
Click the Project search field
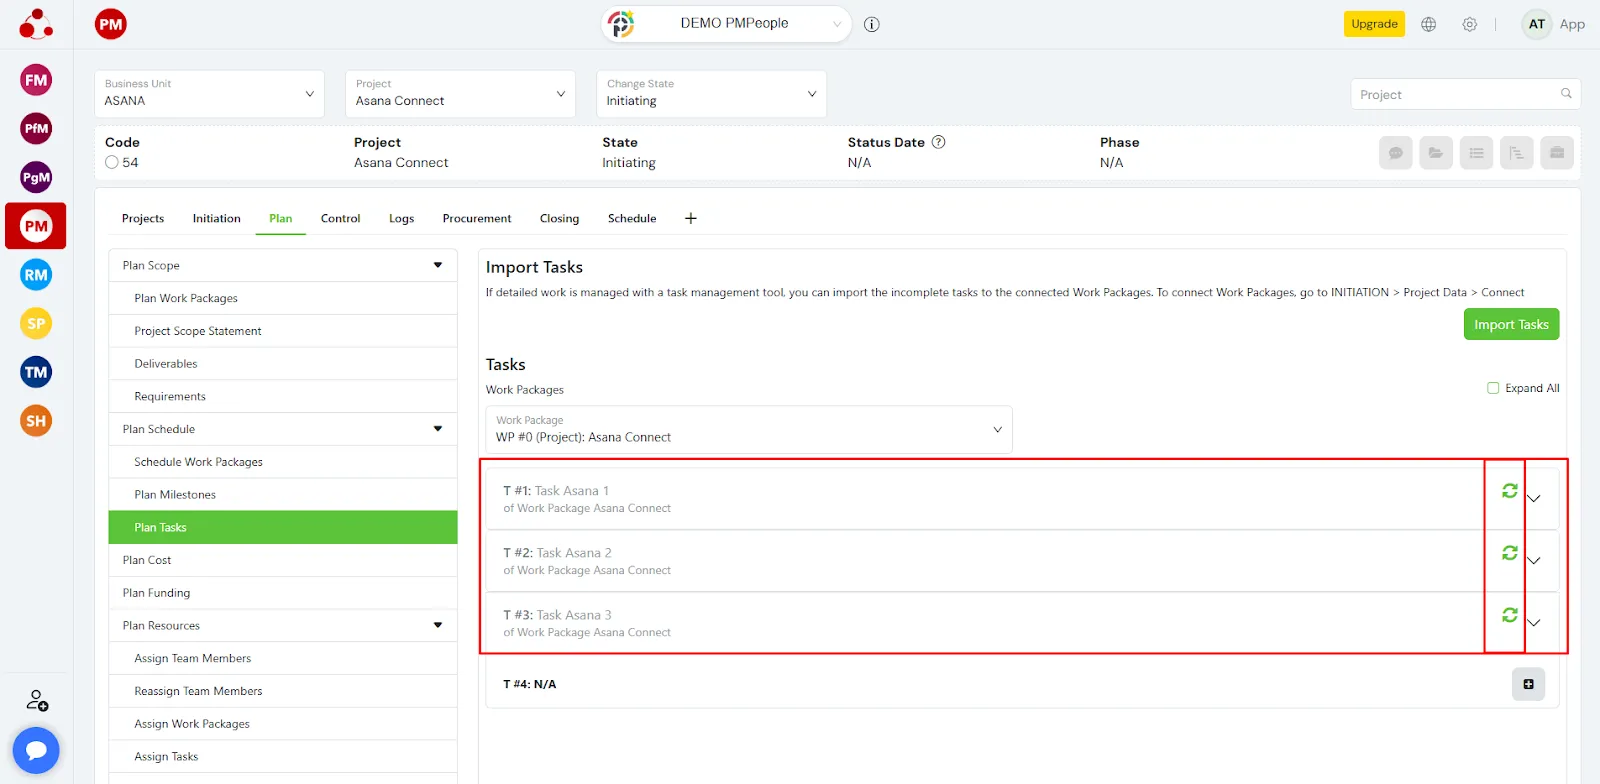click(x=1456, y=94)
